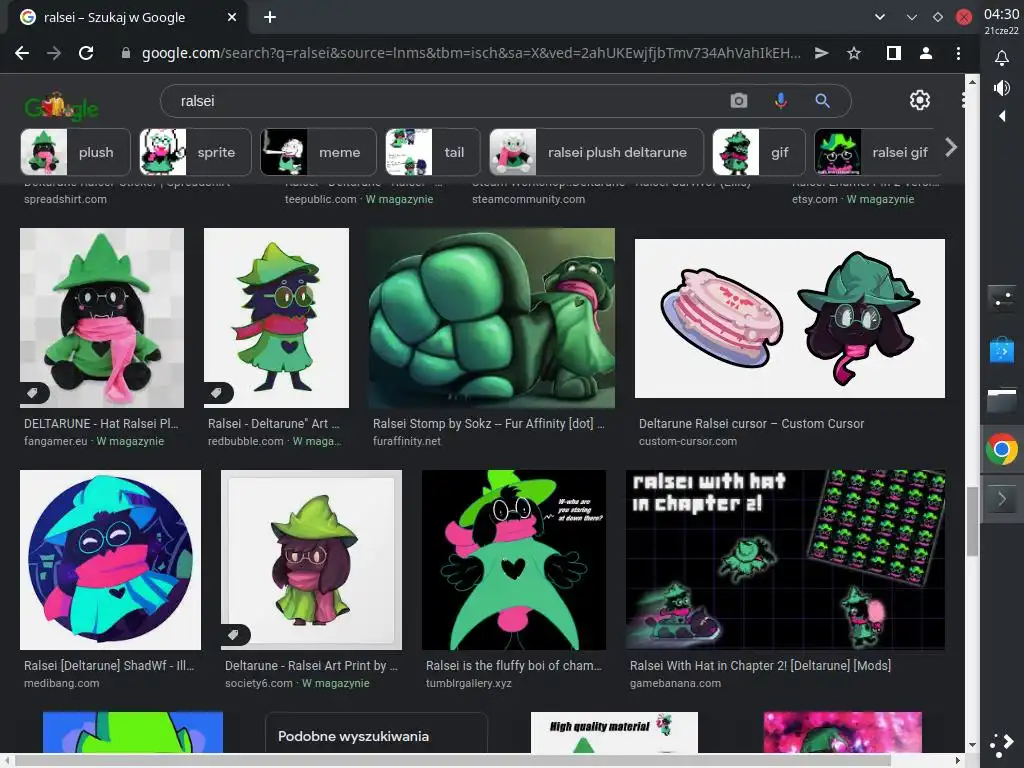
Task: Click the send/share arrow in the address bar
Action: [x=822, y=54]
